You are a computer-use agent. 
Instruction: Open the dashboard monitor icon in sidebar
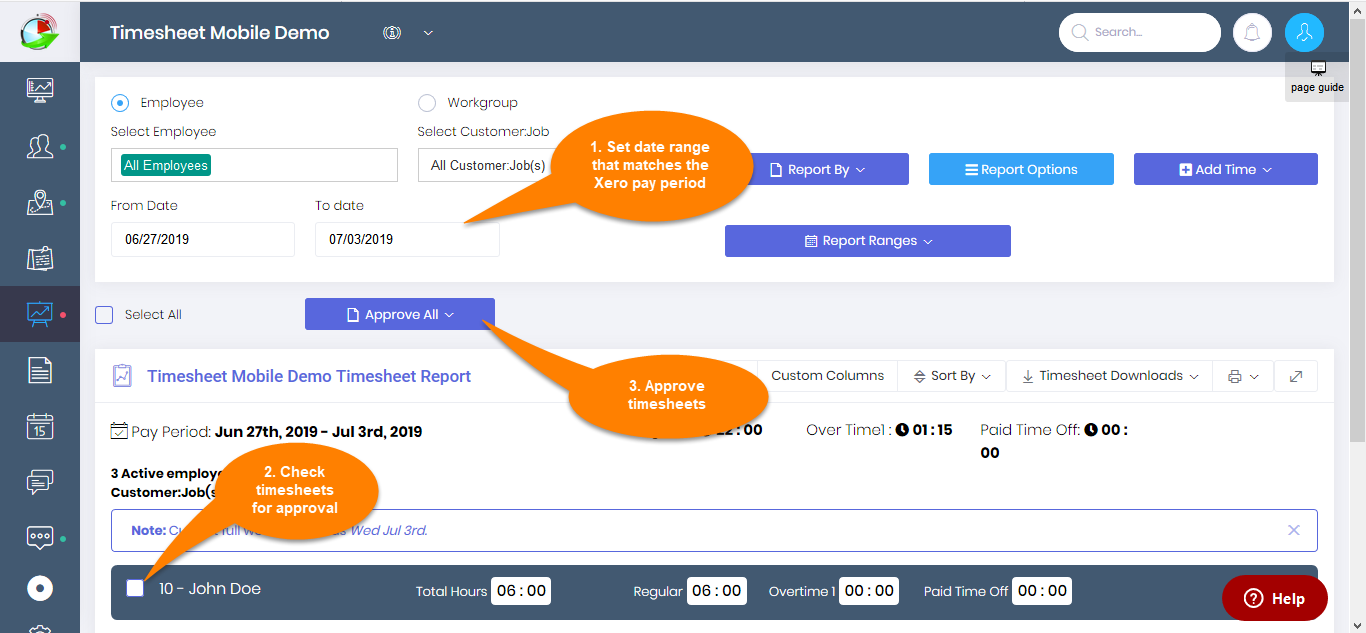coord(40,89)
